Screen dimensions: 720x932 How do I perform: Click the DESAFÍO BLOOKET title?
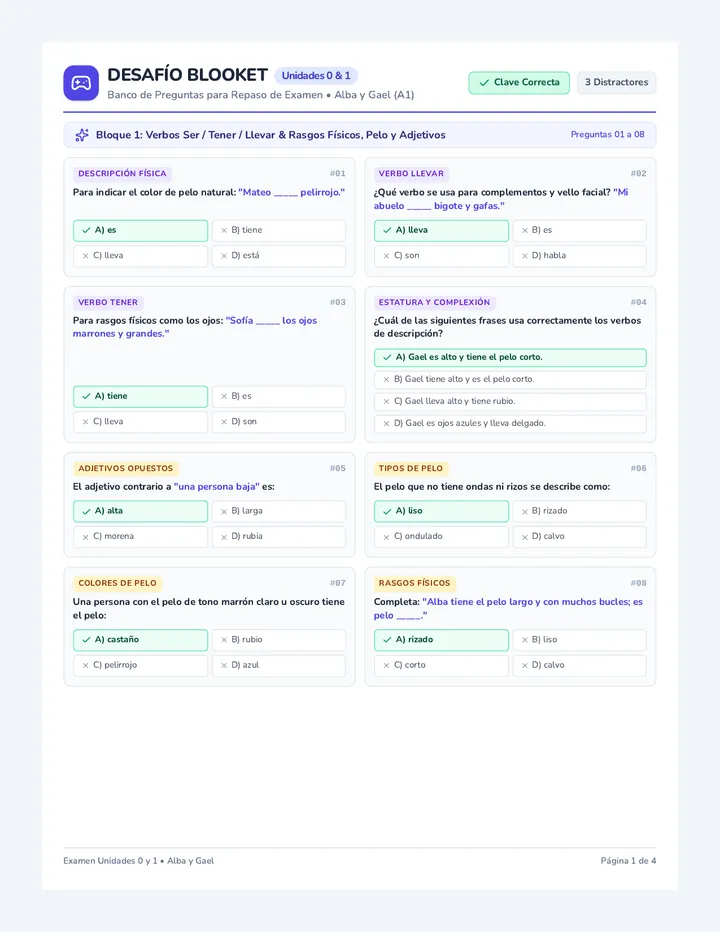pyautogui.click(x=187, y=75)
